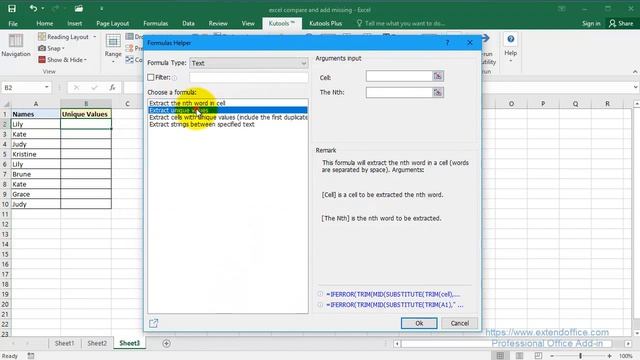Switch to Page Break Preview in status bar

(538, 356)
